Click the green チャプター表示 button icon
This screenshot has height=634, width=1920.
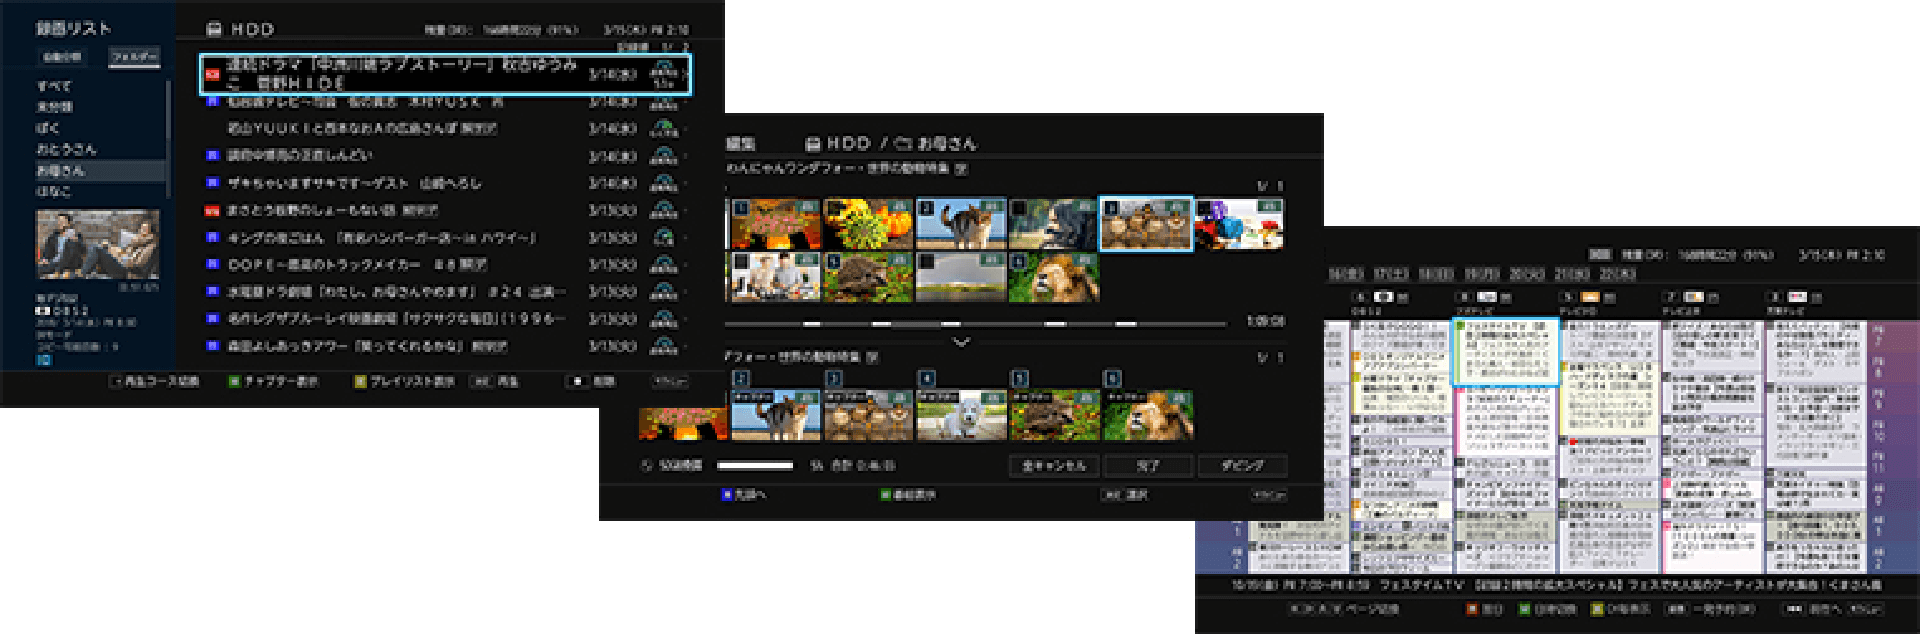[x=235, y=382]
